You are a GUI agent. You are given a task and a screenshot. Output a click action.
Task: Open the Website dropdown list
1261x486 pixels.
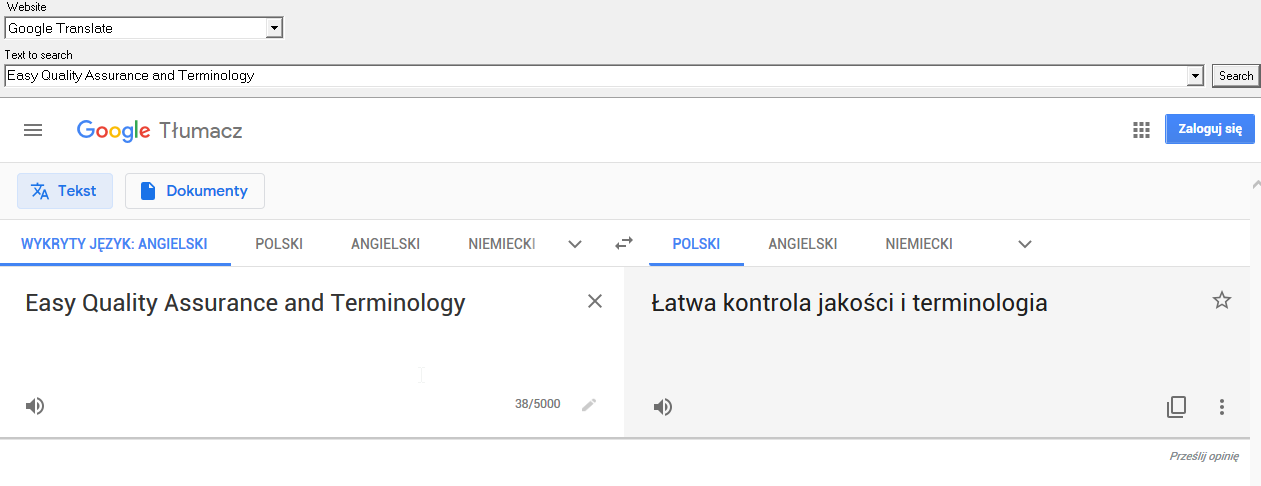click(x=274, y=28)
